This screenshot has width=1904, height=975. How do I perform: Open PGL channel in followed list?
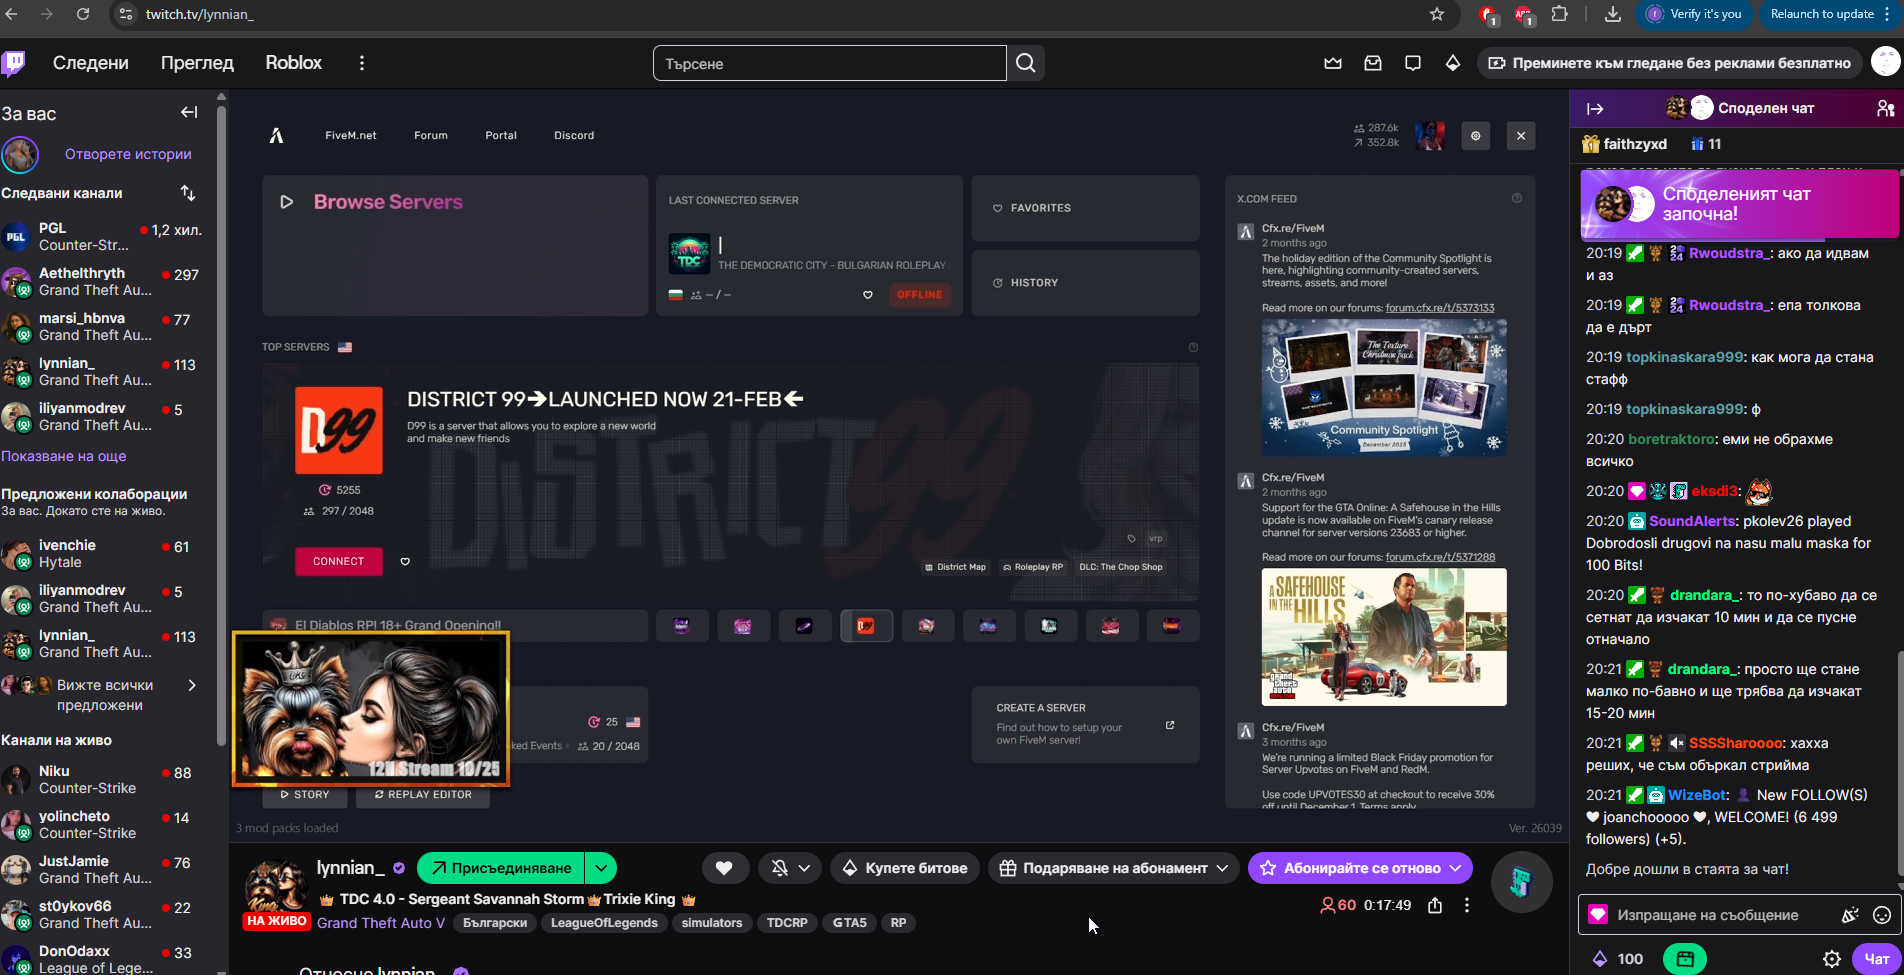click(101, 237)
